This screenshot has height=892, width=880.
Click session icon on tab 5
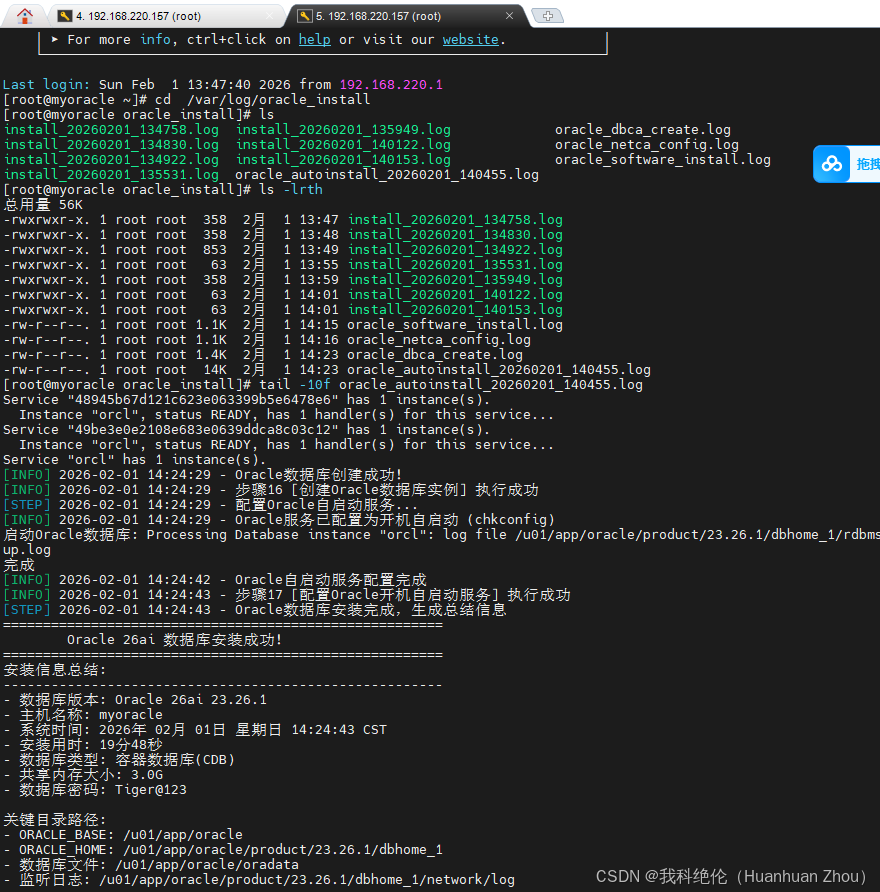(305, 16)
